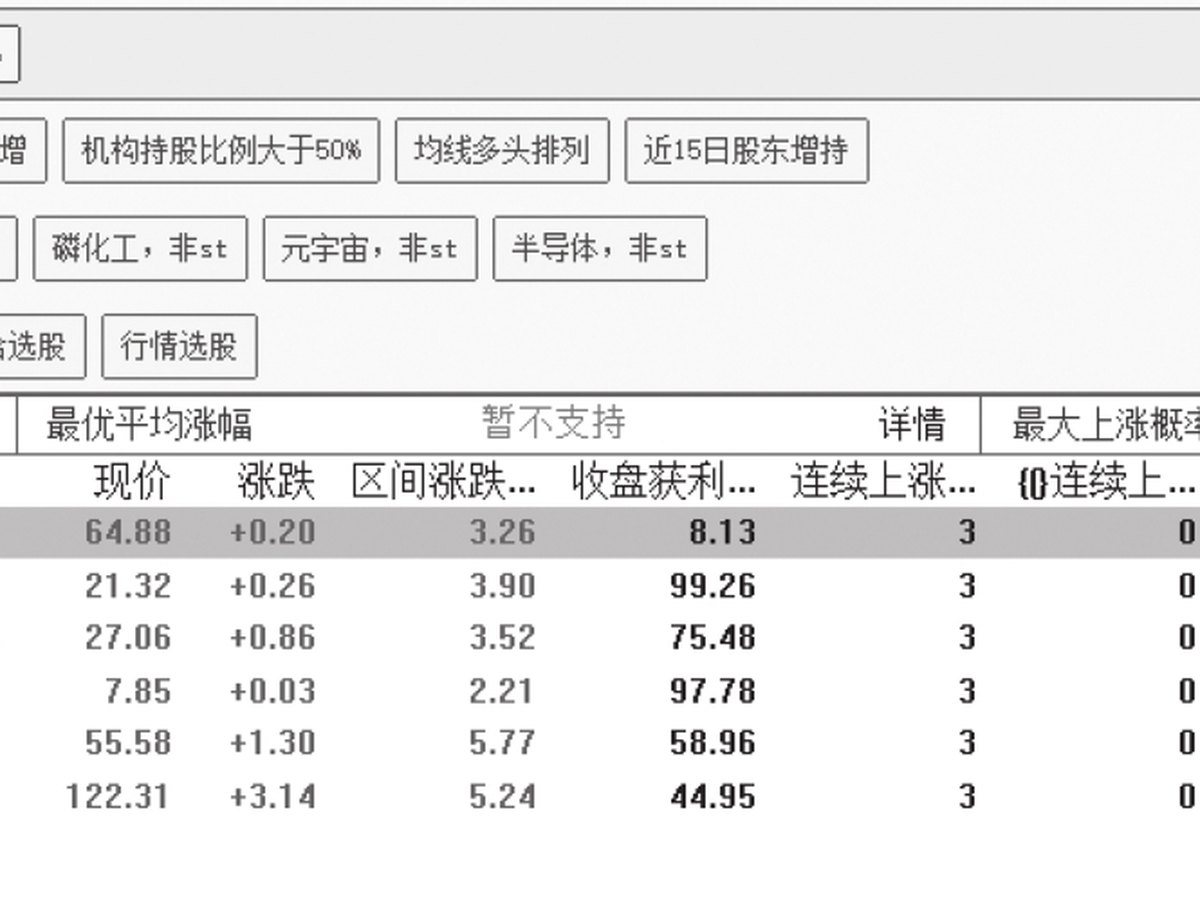Select the row with price 122.31
This screenshot has height=900, width=1200.
coord(600,797)
